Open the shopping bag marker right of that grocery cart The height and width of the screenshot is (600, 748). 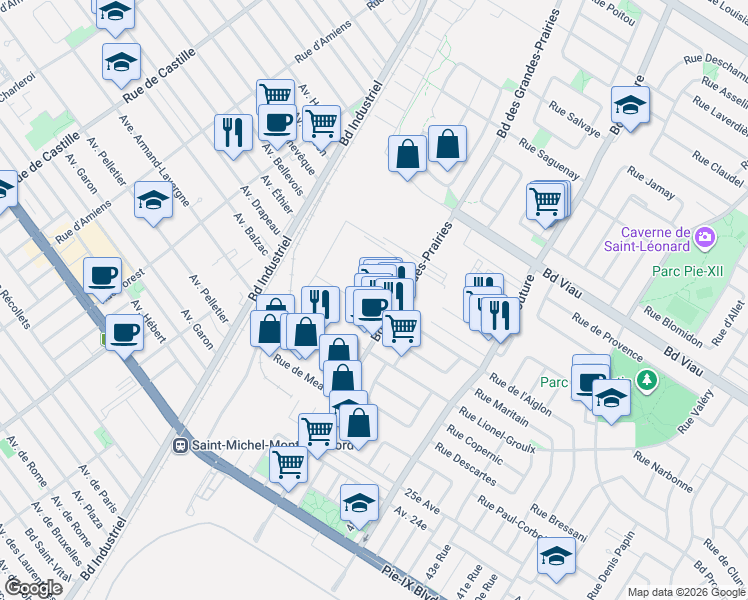359,424
